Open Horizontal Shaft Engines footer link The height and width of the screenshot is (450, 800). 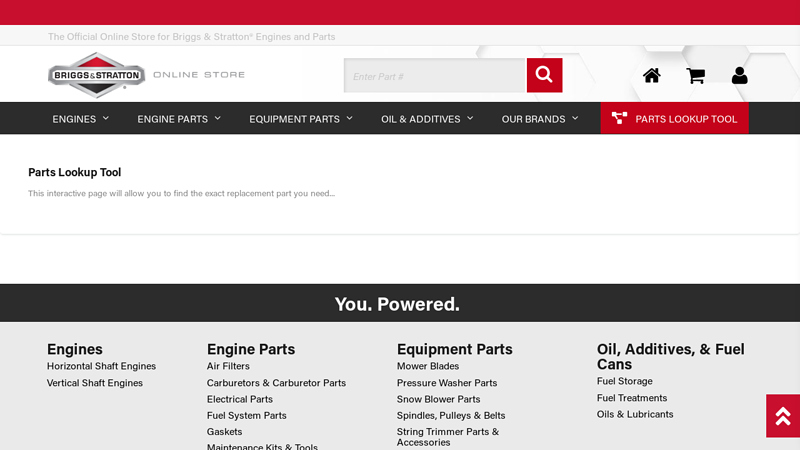point(102,366)
